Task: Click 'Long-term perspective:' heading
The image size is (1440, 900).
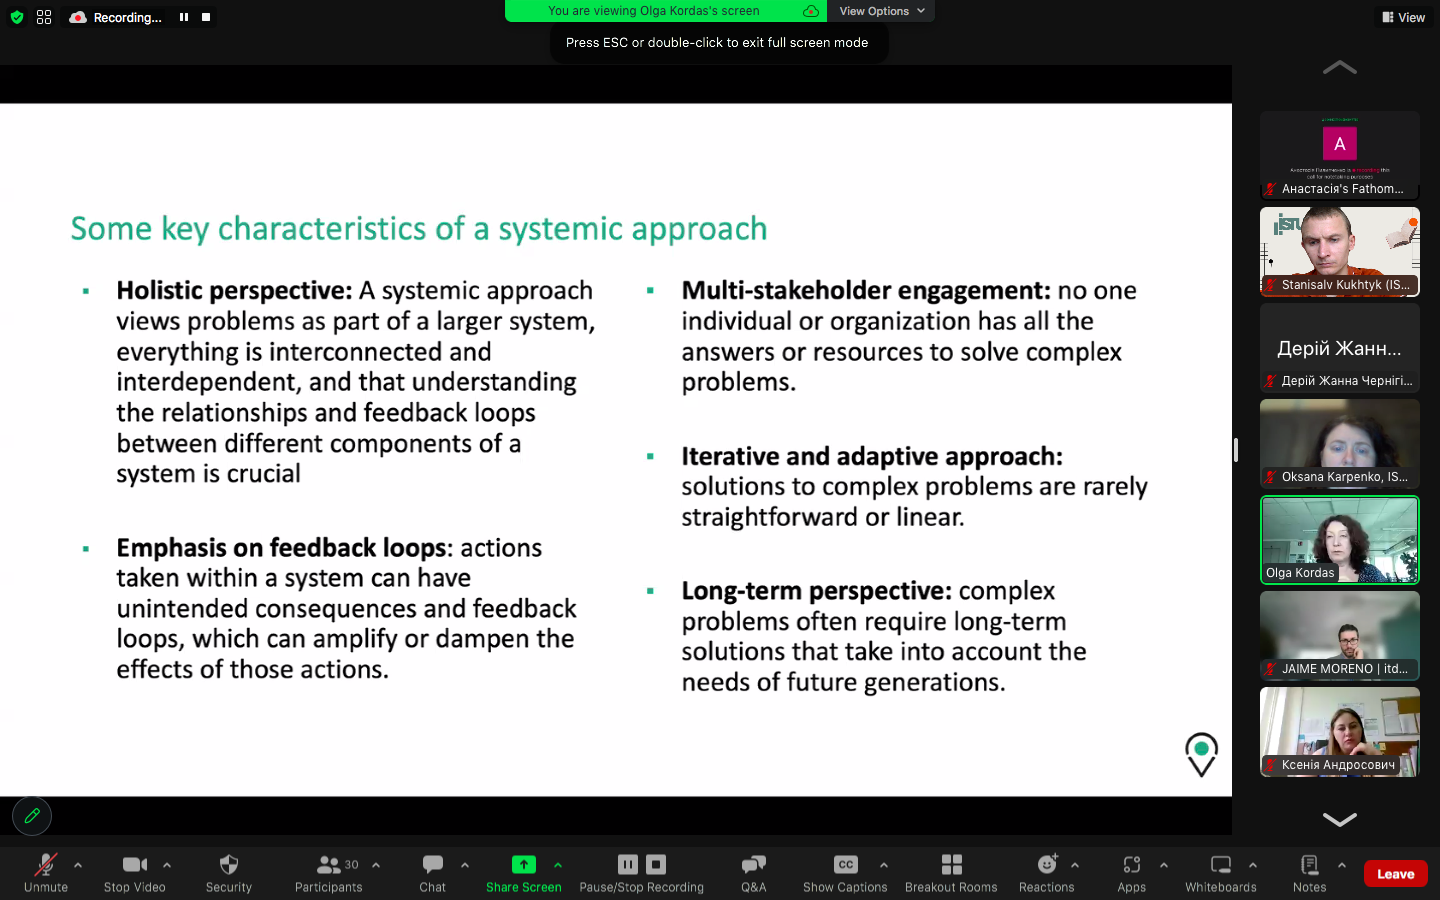Action: point(816,591)
